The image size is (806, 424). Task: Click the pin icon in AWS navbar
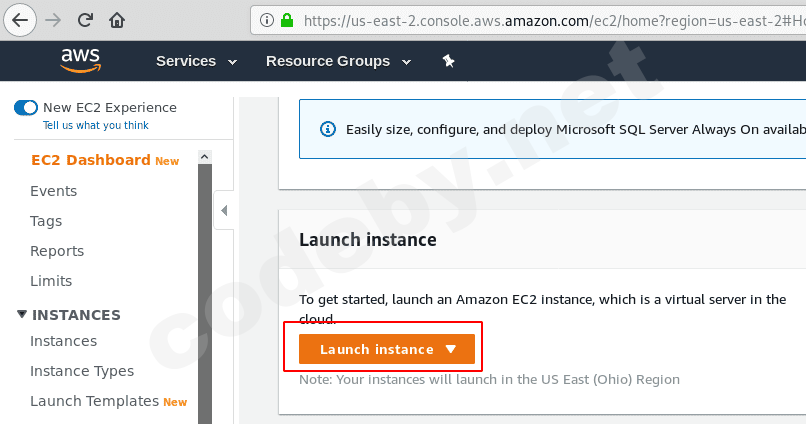tap(449, 61)
